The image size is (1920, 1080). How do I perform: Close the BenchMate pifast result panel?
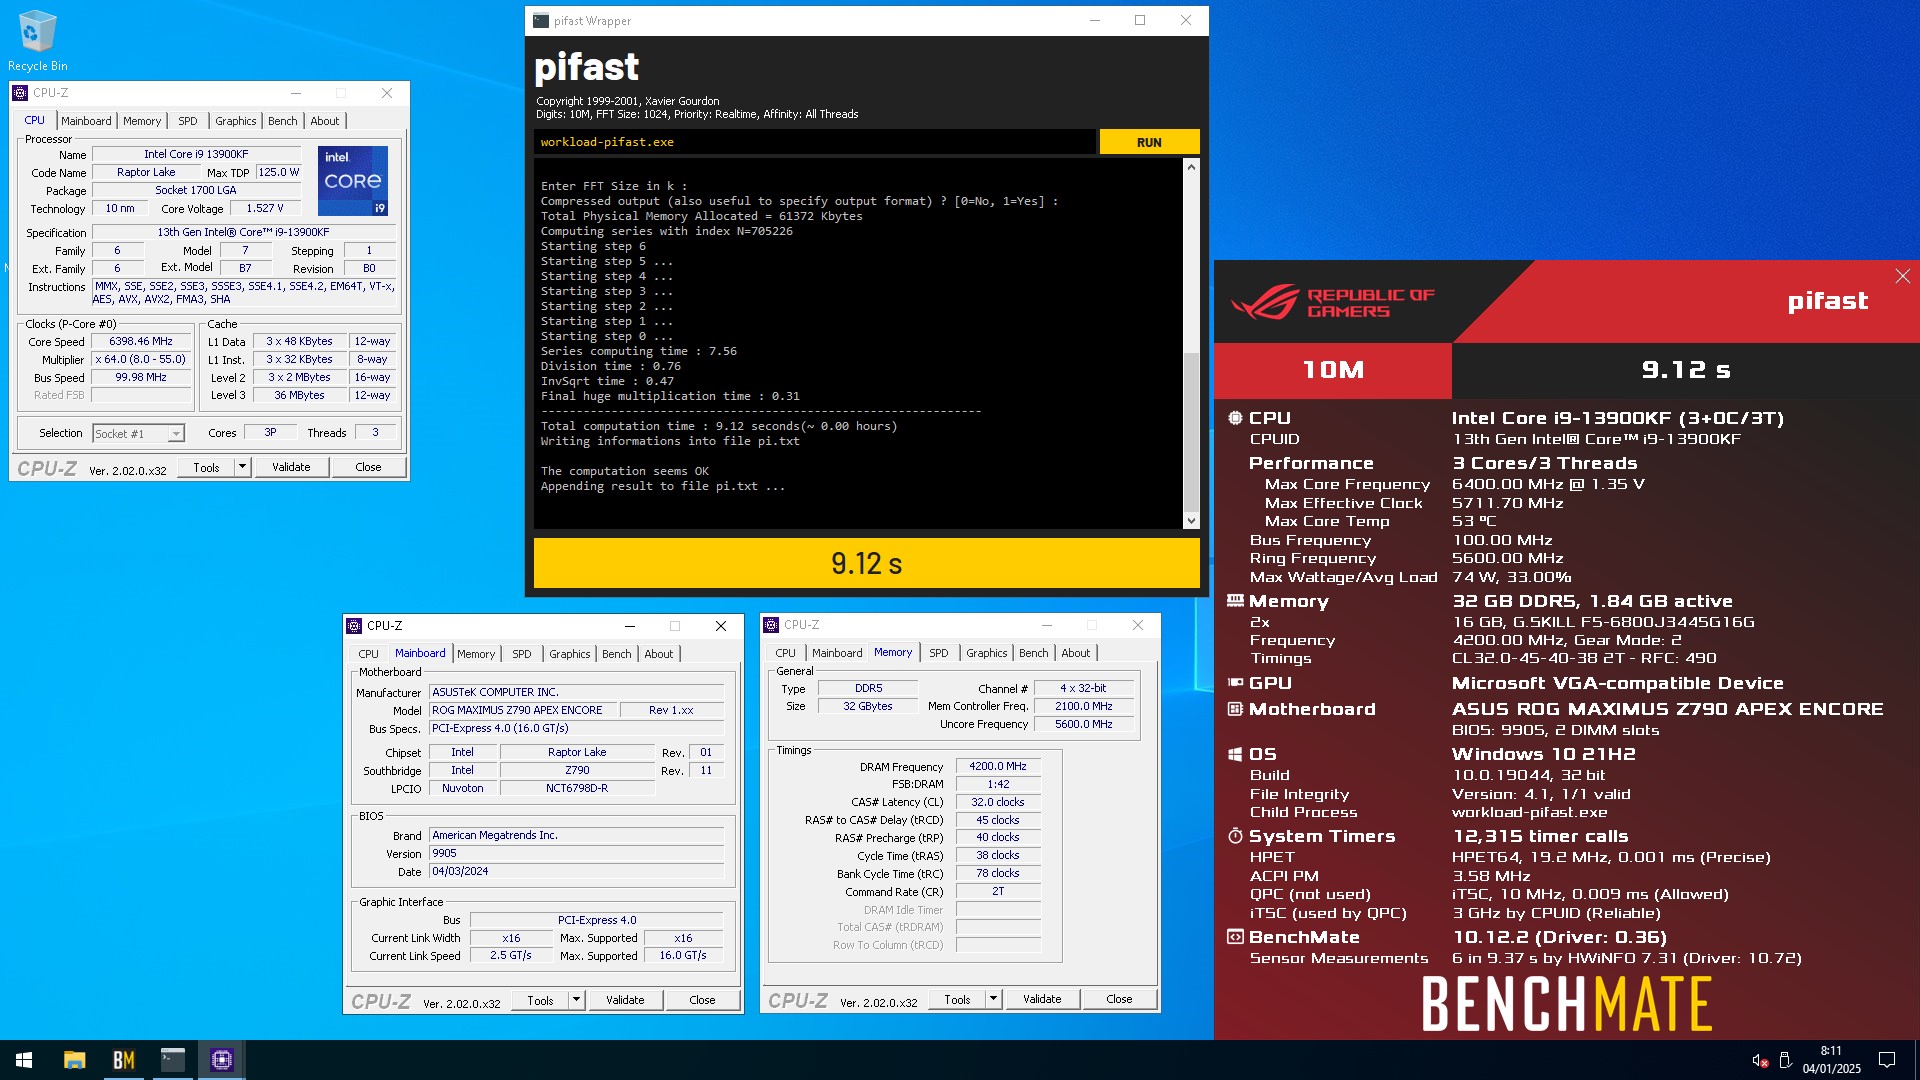tap(1902, 276)
